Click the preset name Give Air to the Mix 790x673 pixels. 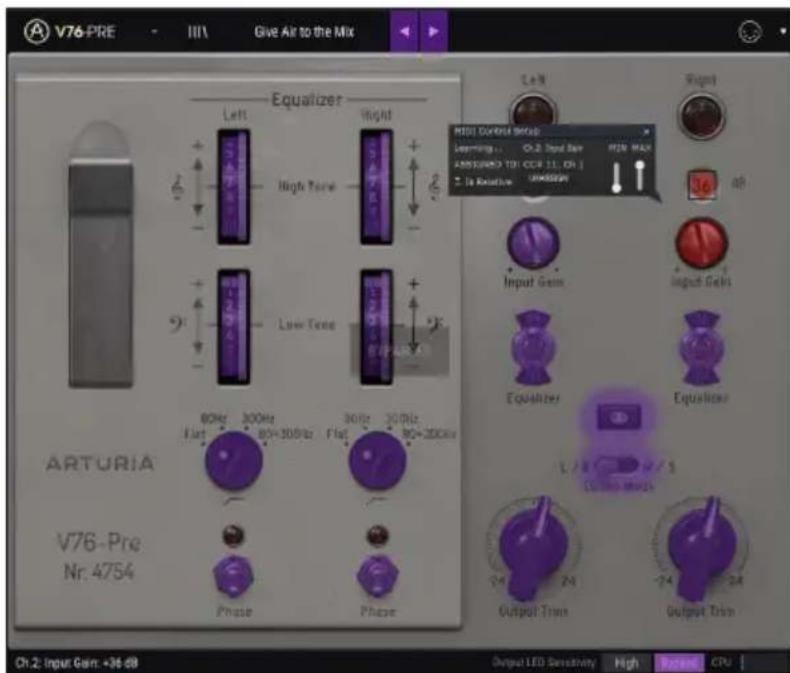pyautogui.click(x=304, y=32)
